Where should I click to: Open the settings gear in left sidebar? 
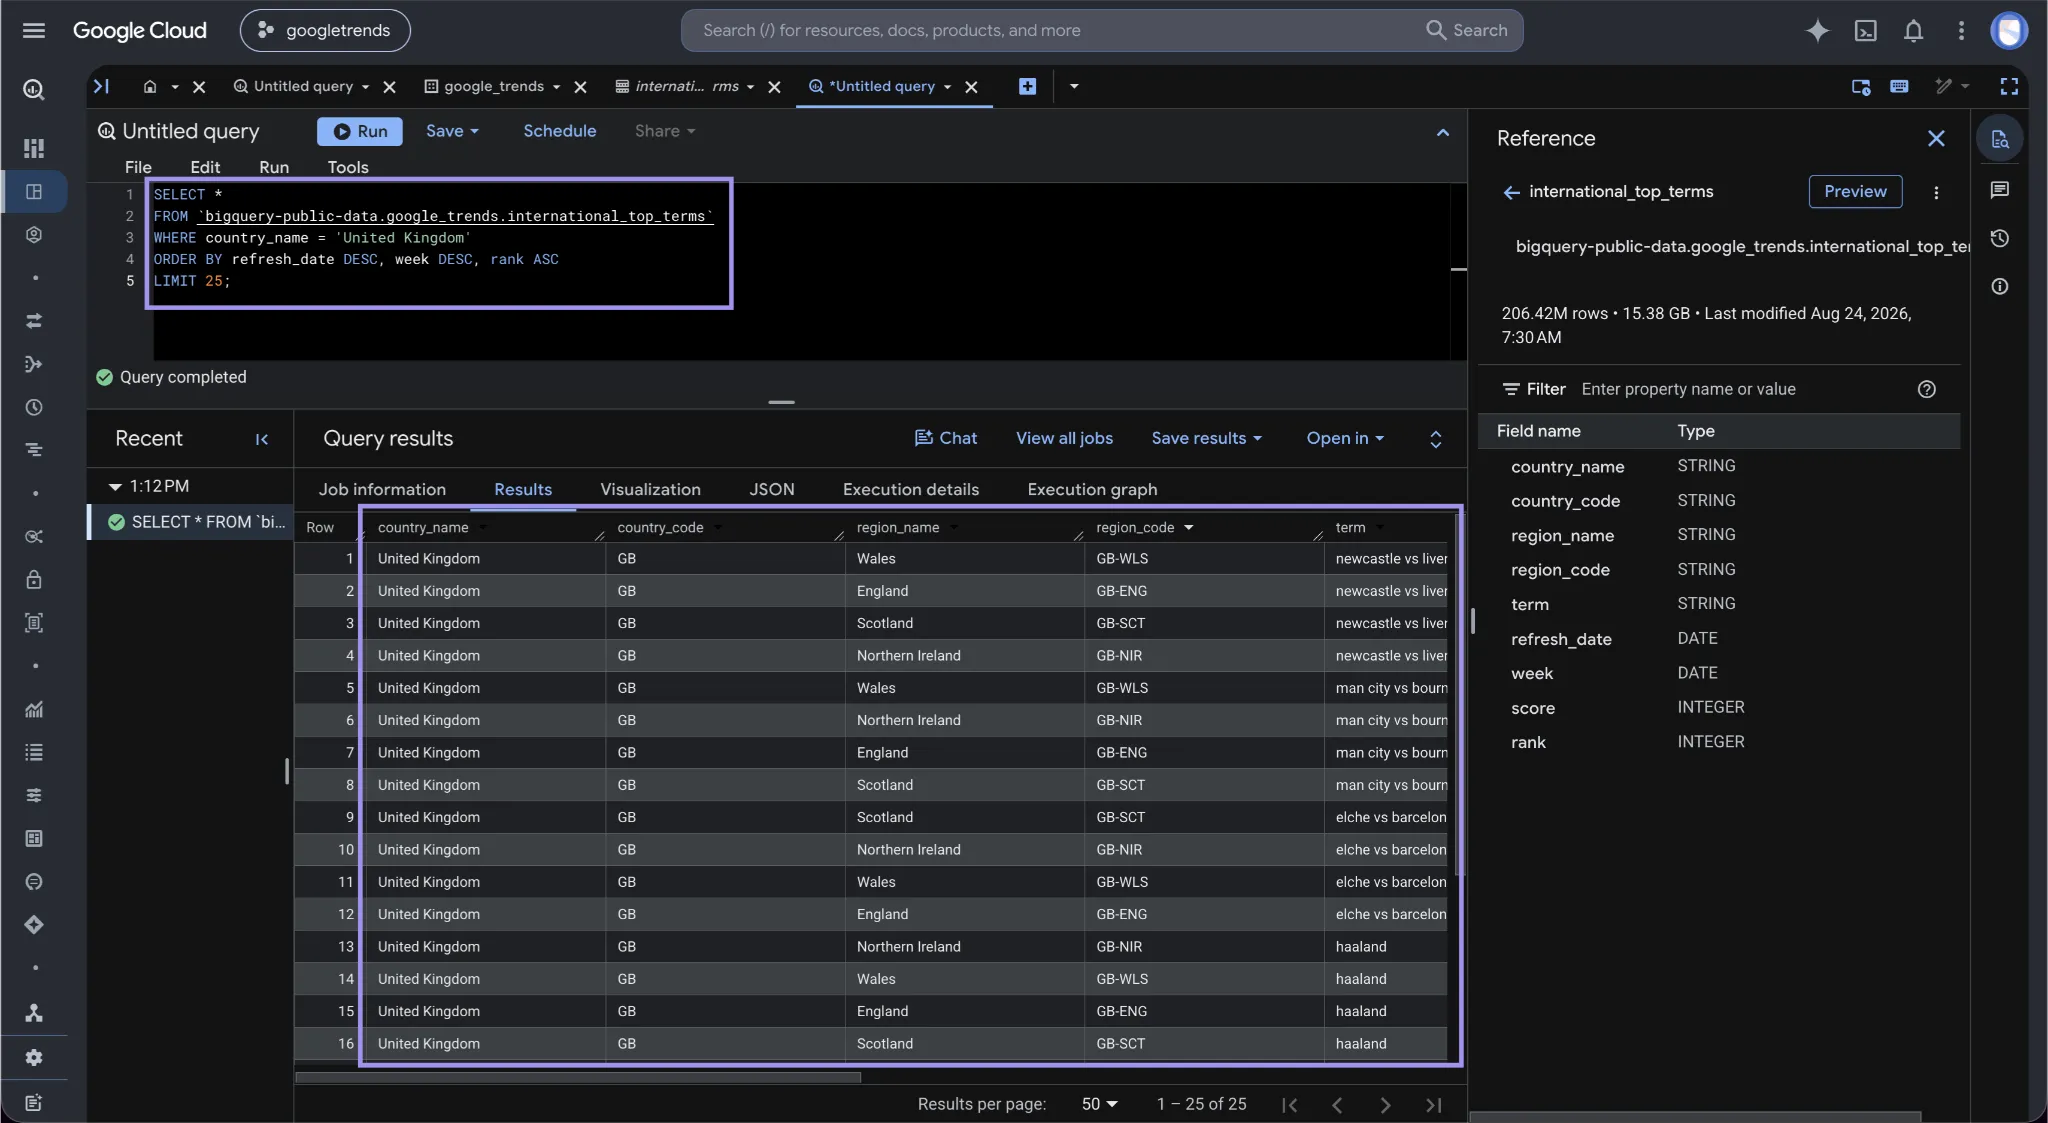pyautogui.click(x=34, y=1057)
